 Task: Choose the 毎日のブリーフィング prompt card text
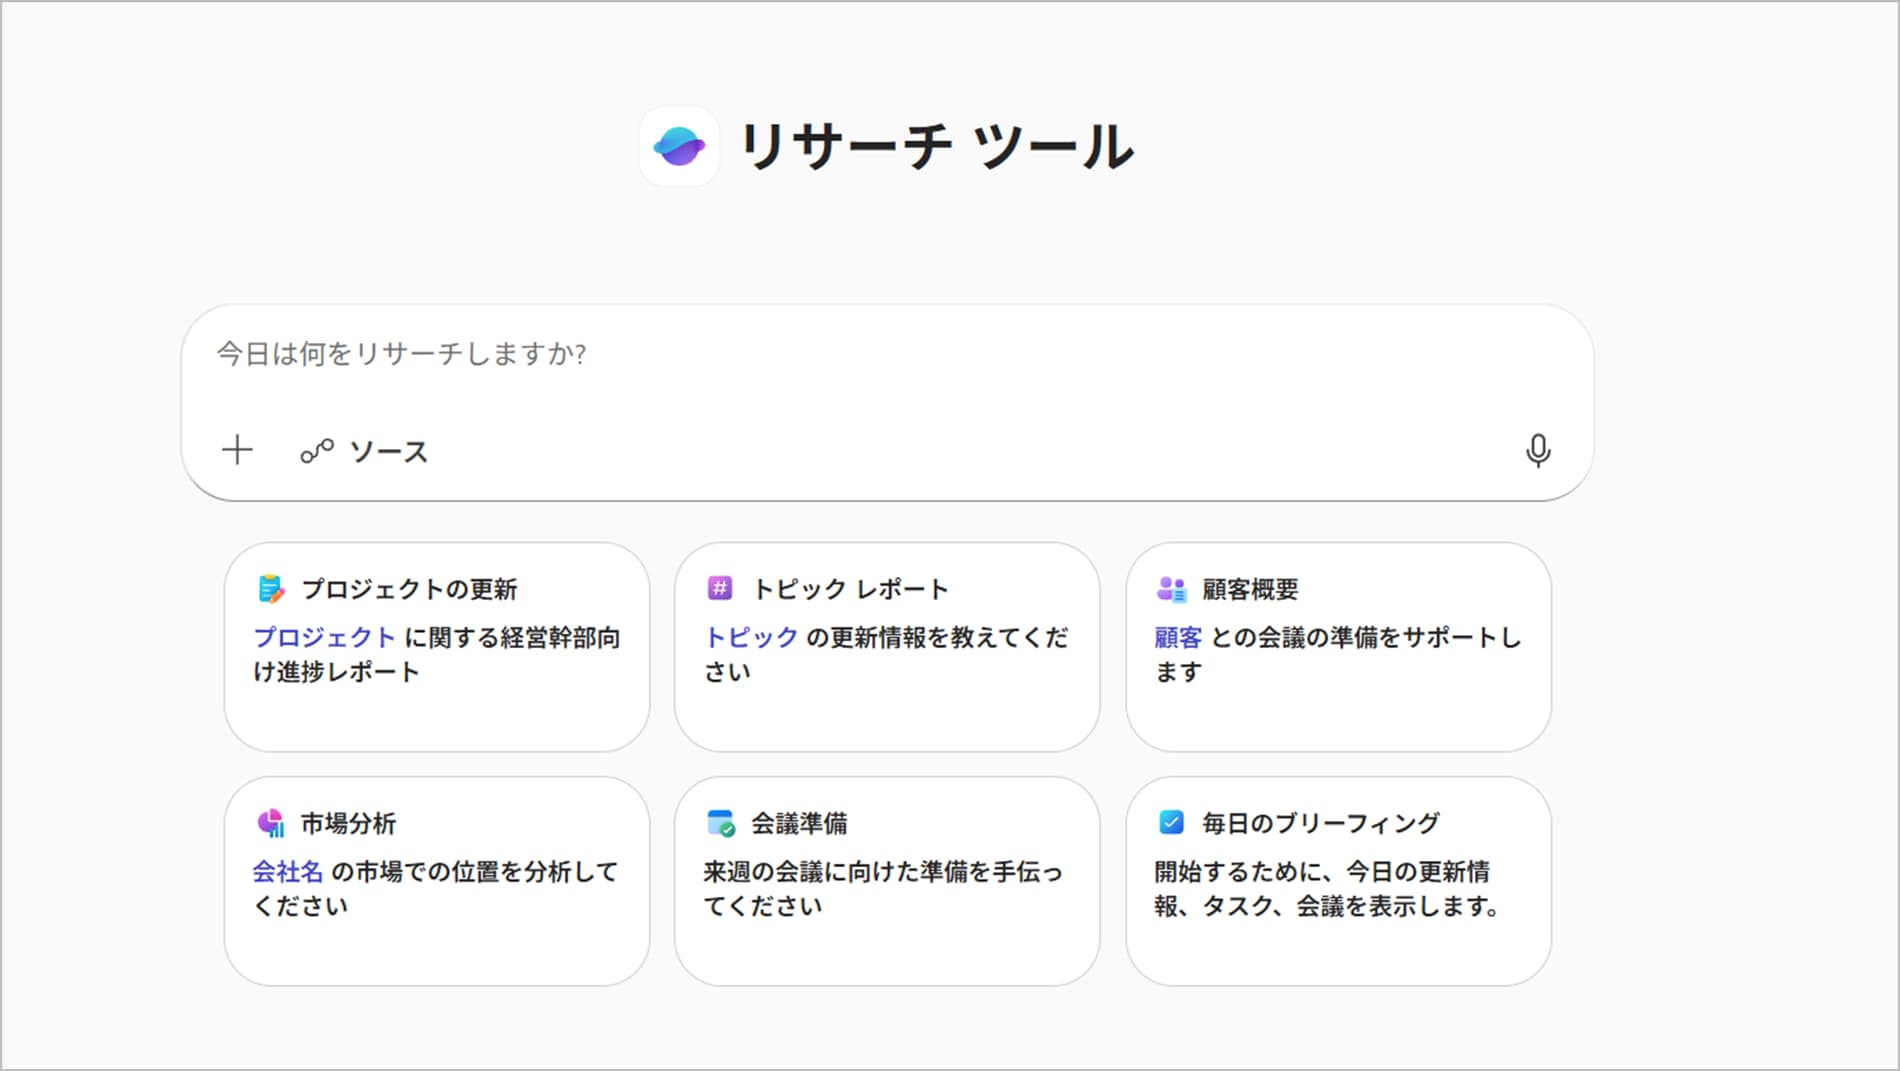pos(1326,888)
